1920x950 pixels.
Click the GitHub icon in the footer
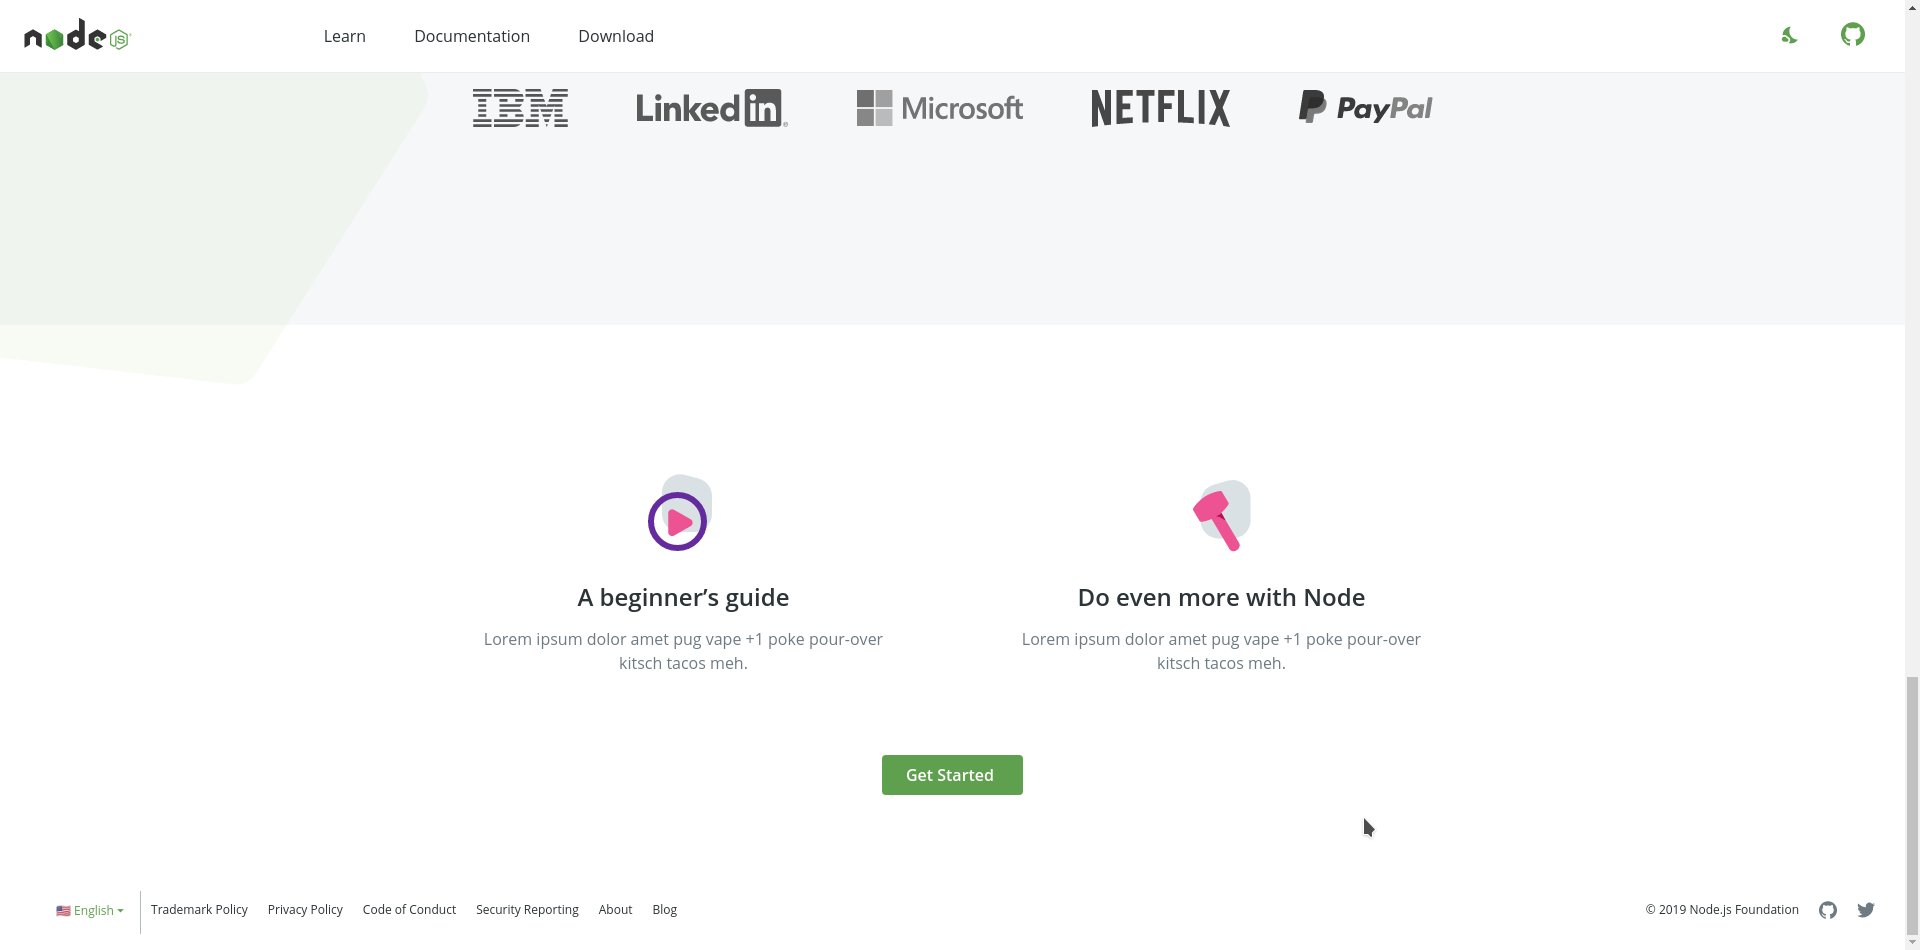[1828, 910]
